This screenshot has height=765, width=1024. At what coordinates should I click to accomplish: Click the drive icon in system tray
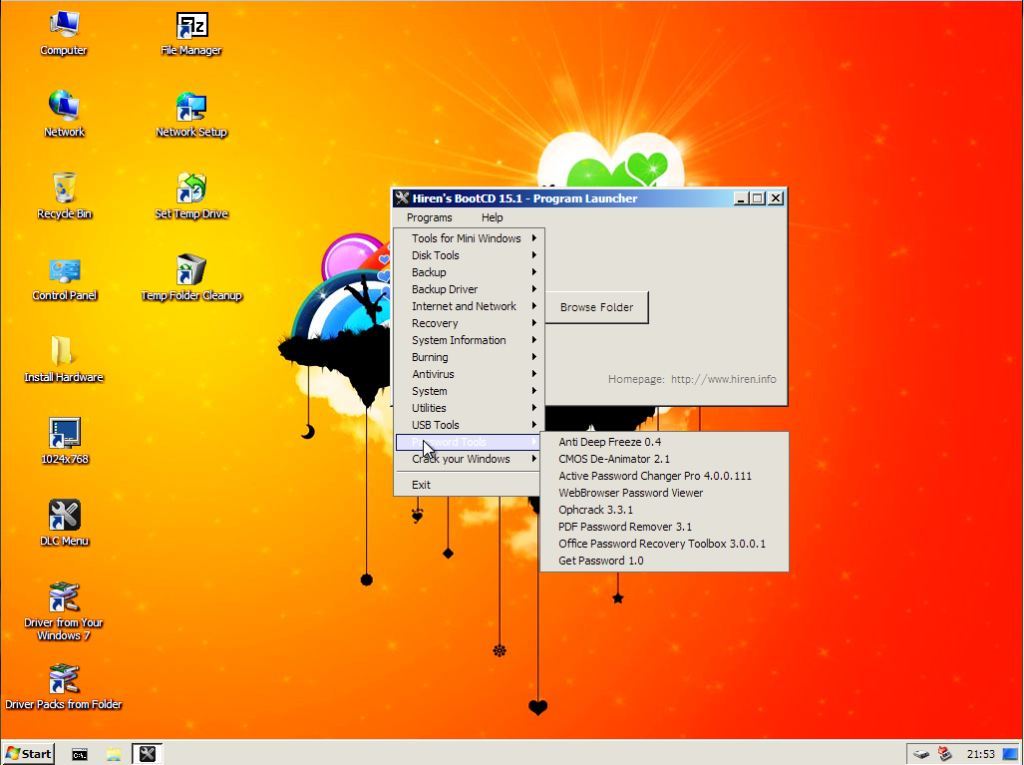tap(921, 754)
